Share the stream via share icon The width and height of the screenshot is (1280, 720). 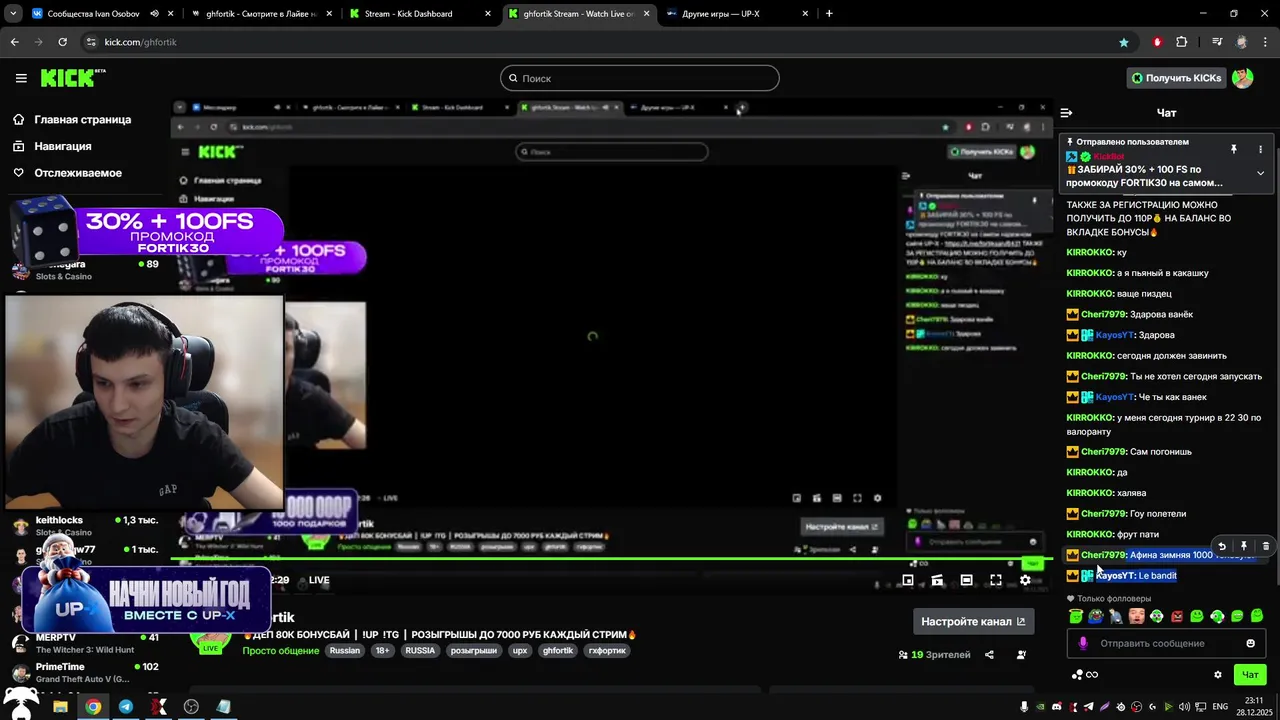989,655
